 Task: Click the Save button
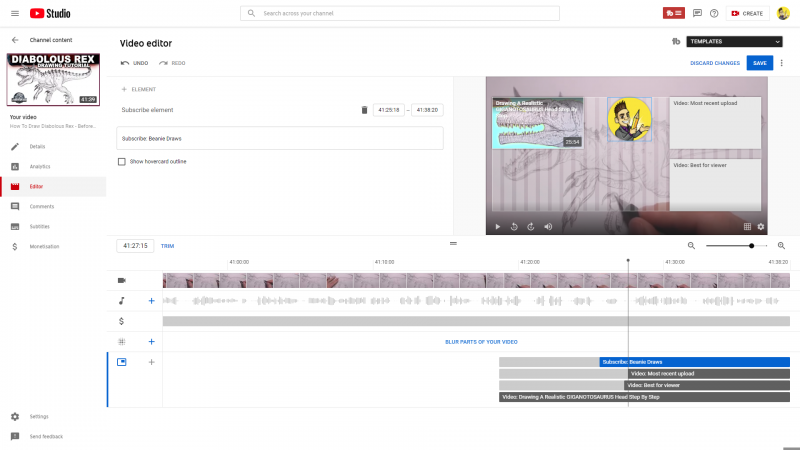pos(760,63)
